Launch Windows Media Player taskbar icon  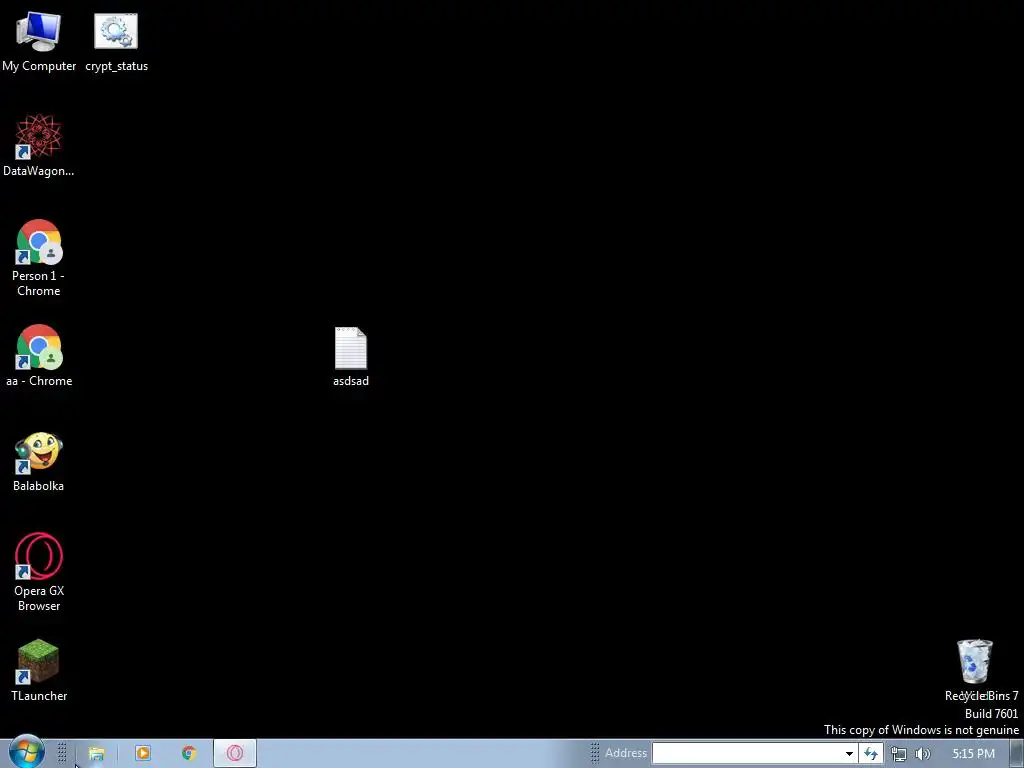143,754
